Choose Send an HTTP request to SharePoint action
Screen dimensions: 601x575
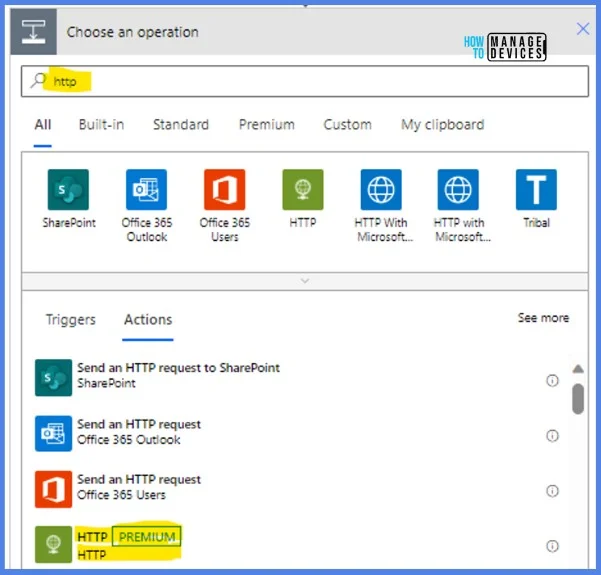pyautogui.click(x=299, y=378)
